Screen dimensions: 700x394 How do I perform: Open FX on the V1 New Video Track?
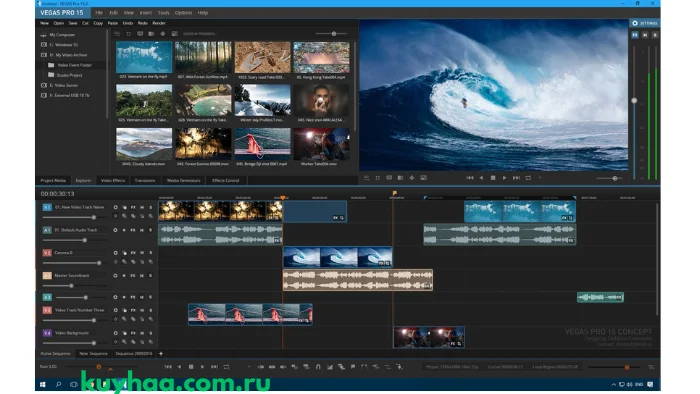133,207
